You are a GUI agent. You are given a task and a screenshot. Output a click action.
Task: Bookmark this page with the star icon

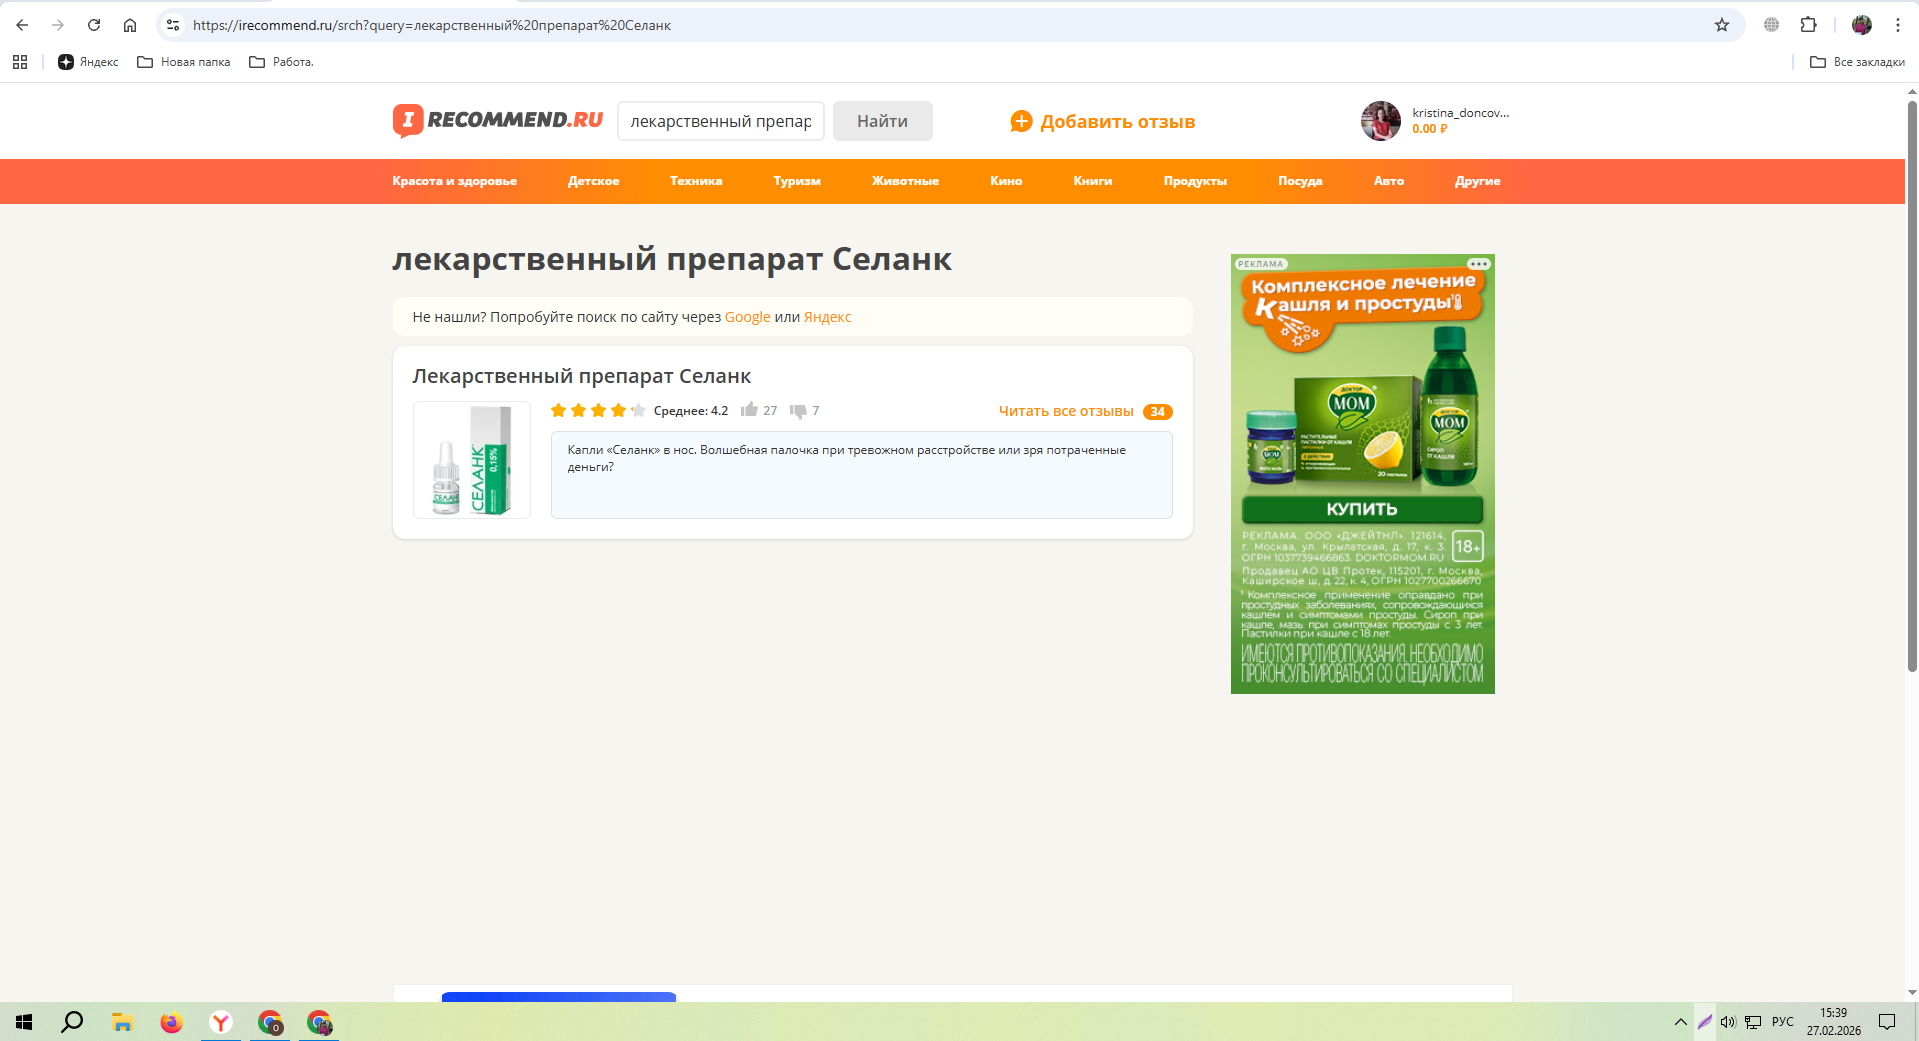coord(1722,25)
